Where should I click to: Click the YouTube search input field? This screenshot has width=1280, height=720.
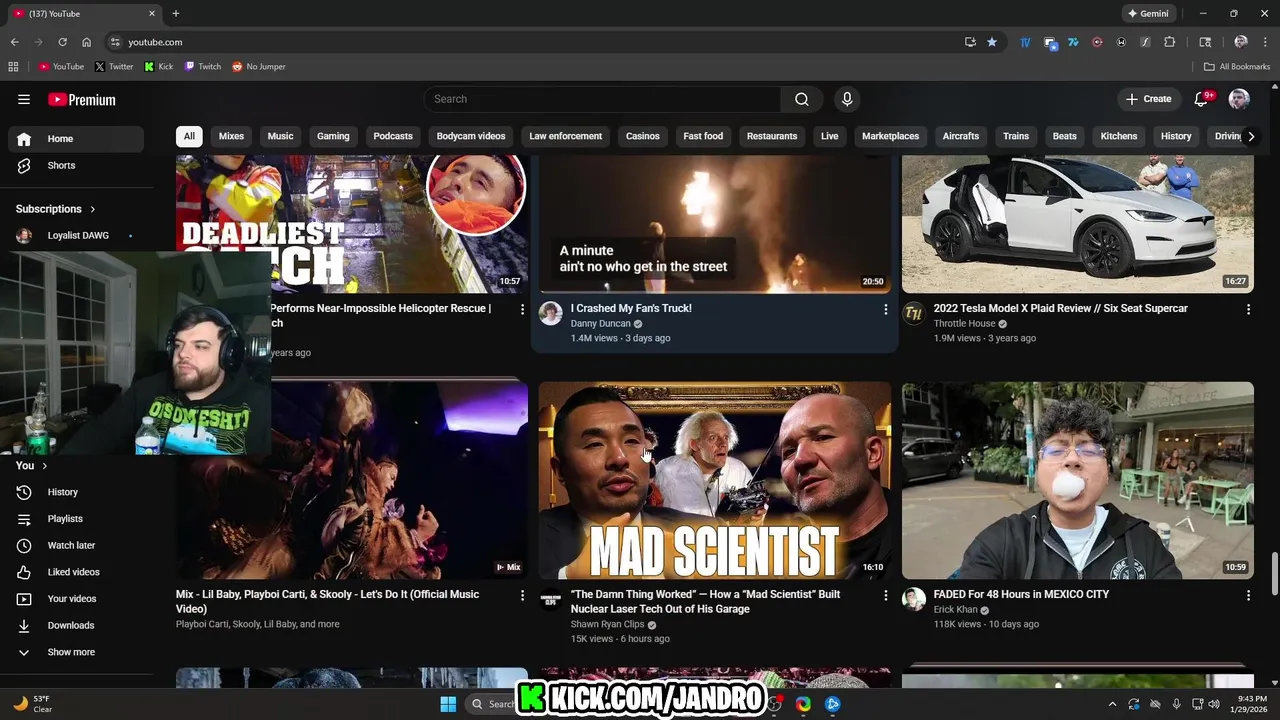(x=602, y=99)
